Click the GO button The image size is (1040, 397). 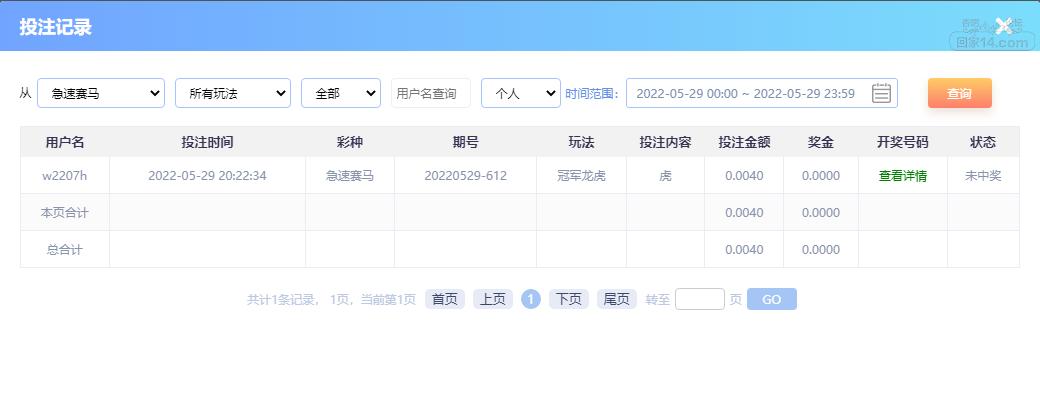tap(771, 300)
